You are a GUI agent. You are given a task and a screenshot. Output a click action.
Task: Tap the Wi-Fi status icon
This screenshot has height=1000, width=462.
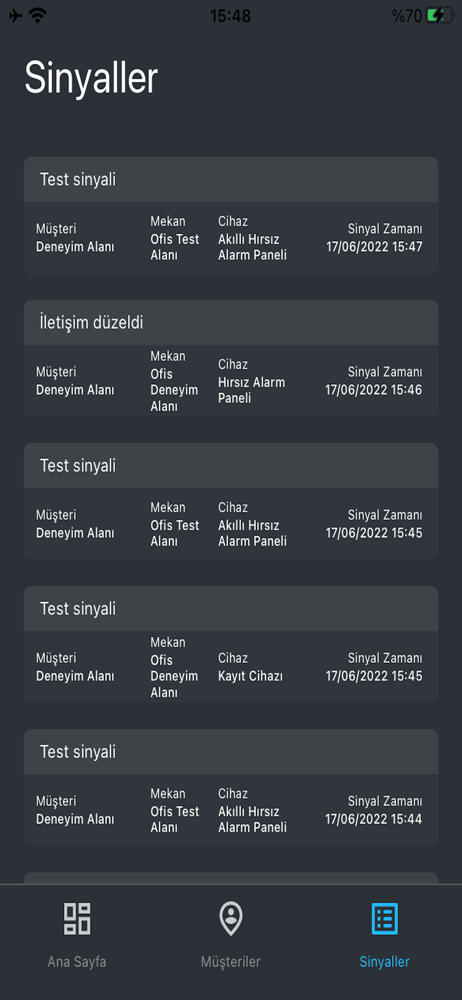pos(39,16)
